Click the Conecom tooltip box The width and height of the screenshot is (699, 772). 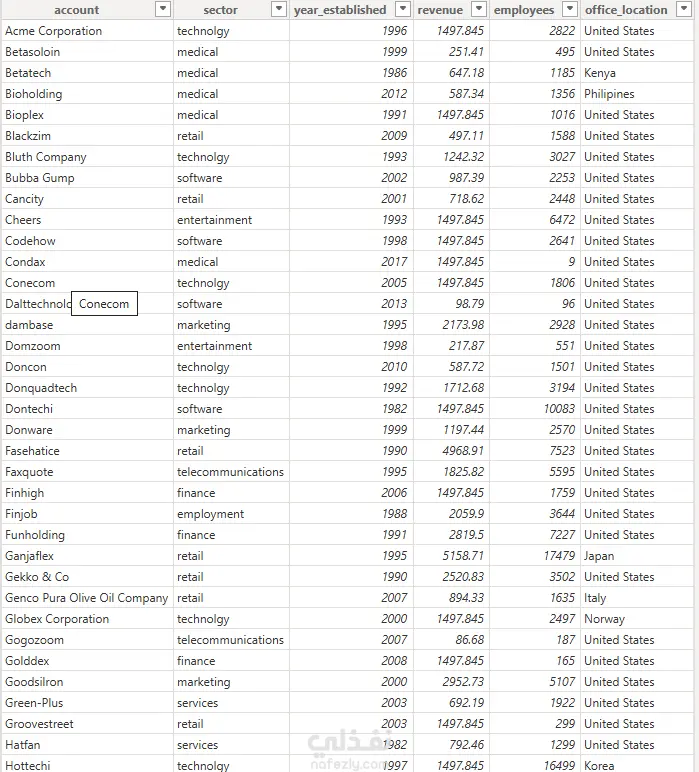pos(104,304)
